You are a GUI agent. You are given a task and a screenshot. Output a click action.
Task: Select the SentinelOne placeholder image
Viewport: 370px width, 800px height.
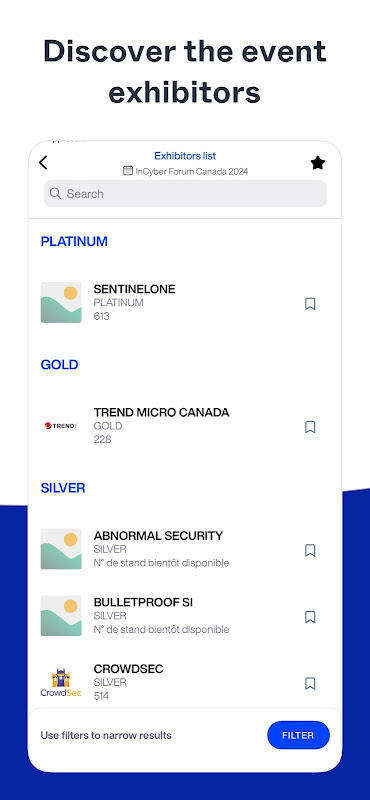(x=61, y=303)
